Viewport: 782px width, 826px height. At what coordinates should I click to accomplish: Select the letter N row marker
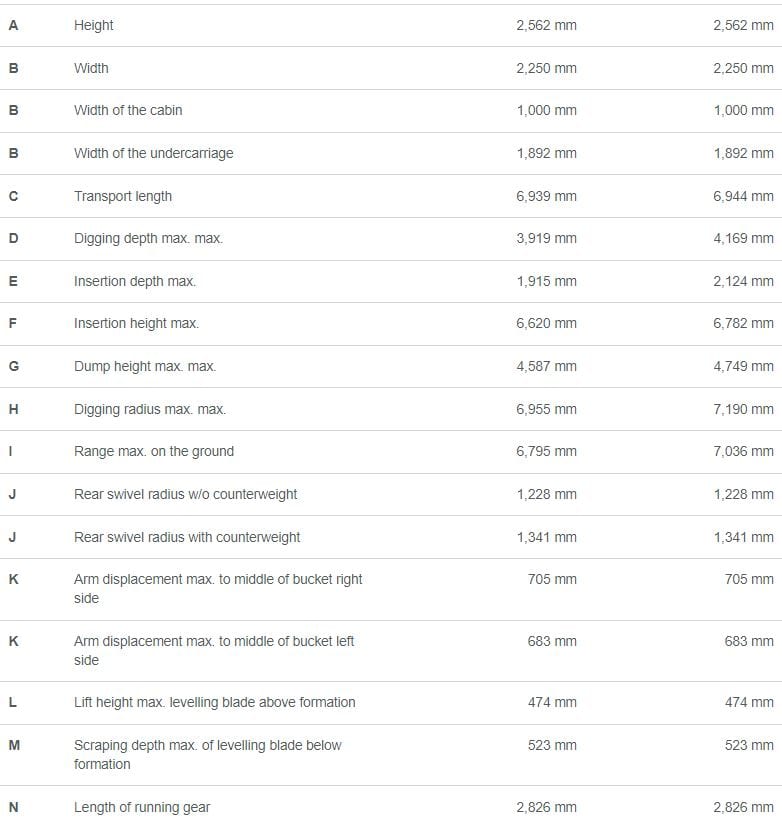tap(14, 807)
